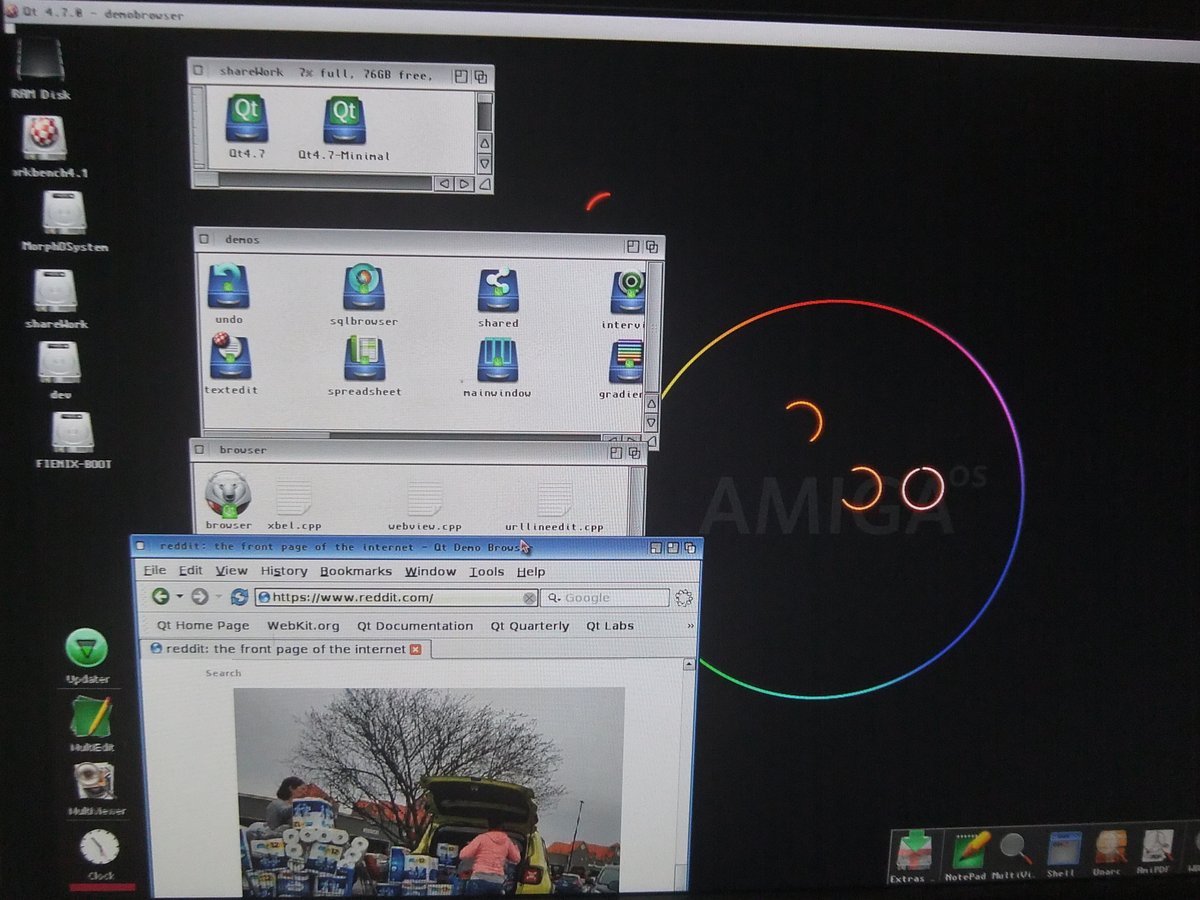Open Qt Quarterly bookmark
Screen dimensions: 1200x900
point(529,626)
